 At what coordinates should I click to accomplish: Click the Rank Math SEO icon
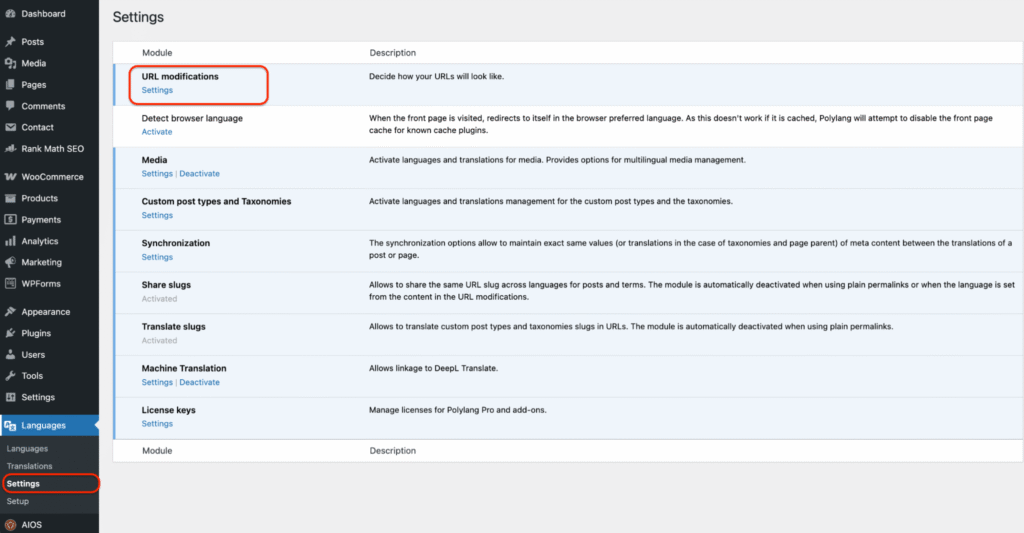10,149
